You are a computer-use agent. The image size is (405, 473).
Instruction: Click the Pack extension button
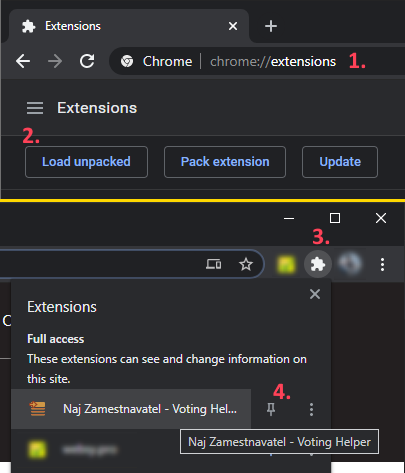pyautogui.click(x=225, y=162)
